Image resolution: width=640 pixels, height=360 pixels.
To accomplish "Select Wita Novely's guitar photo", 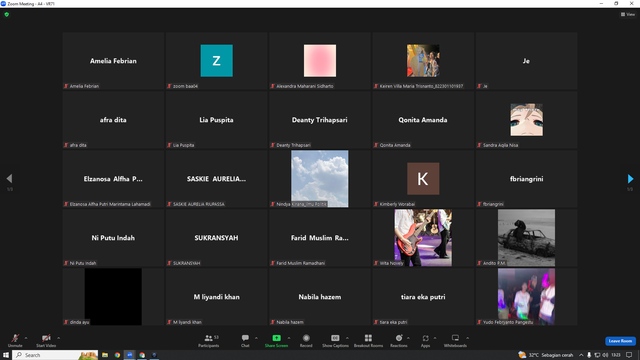I will click(x=423, y=238).
